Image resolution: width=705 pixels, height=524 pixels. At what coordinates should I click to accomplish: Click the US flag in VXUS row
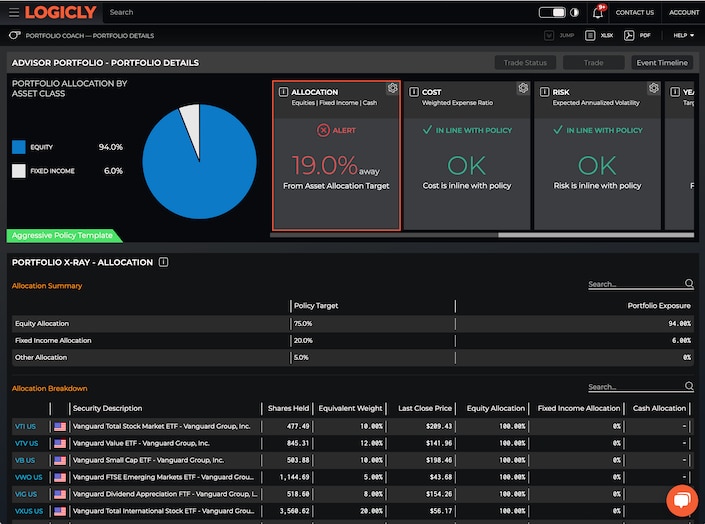click(x=60, y=511)
